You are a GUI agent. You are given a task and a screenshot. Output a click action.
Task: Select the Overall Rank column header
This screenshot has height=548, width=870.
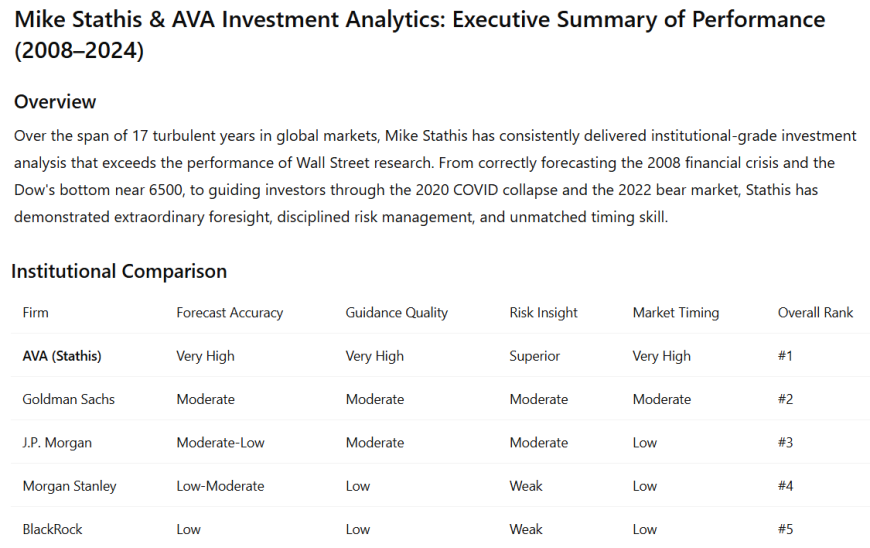click(815, 313)
